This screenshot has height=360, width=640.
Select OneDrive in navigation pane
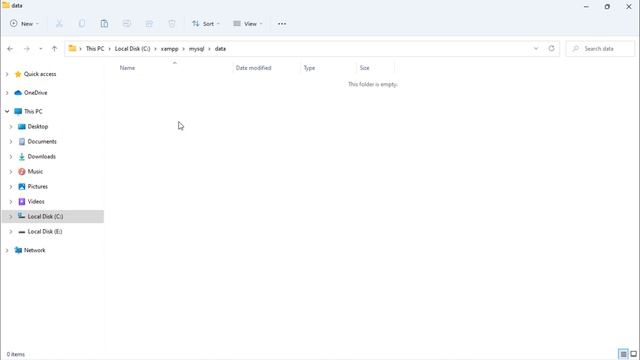(x=36, y=93)
